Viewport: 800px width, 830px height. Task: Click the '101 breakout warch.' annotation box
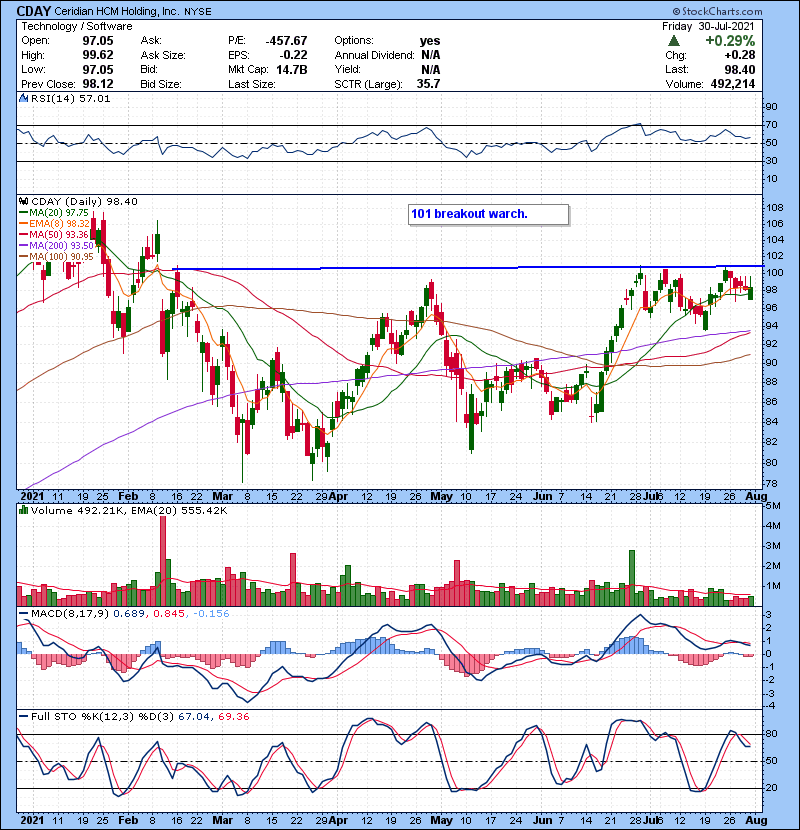(x=489, y=214)
